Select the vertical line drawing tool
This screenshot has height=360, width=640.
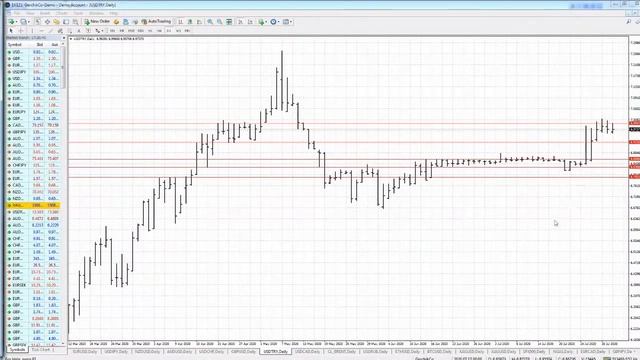point(32,31)
